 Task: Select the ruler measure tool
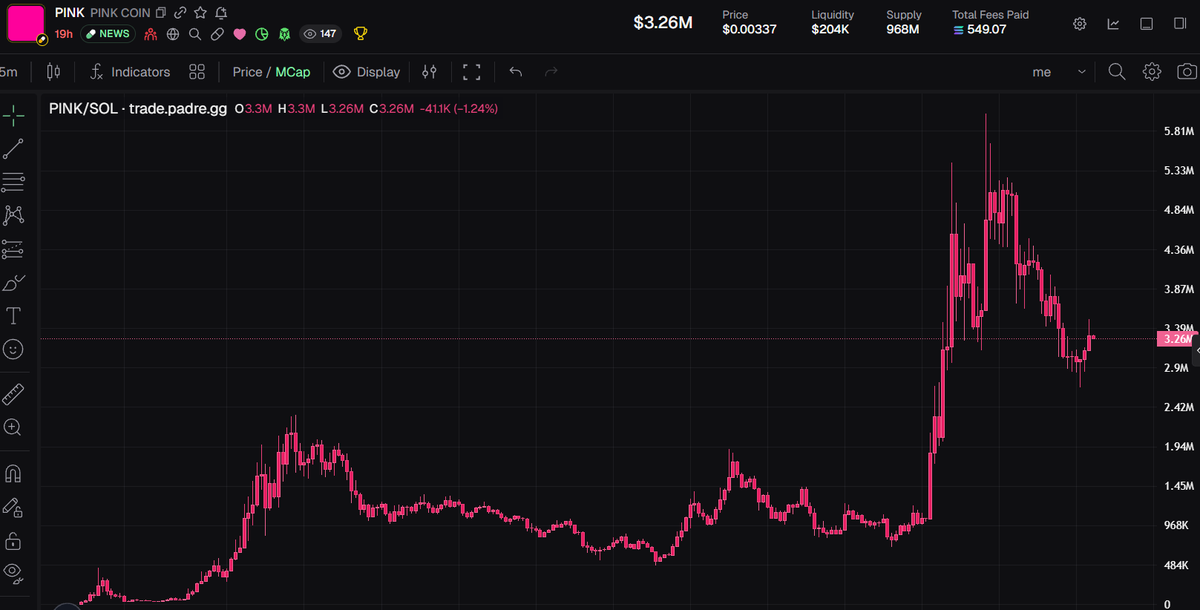click(x=14, y=393)
